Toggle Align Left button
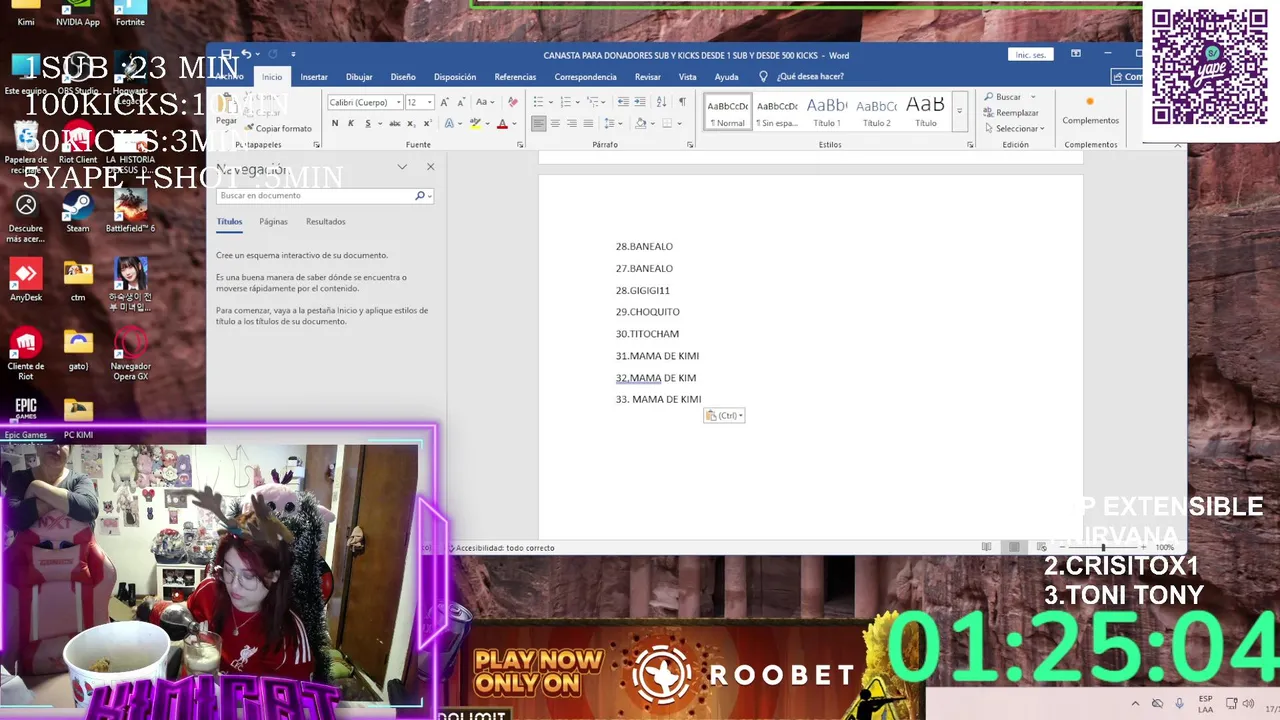Viewport: 1280px width, 720px height. click(539, 124)
